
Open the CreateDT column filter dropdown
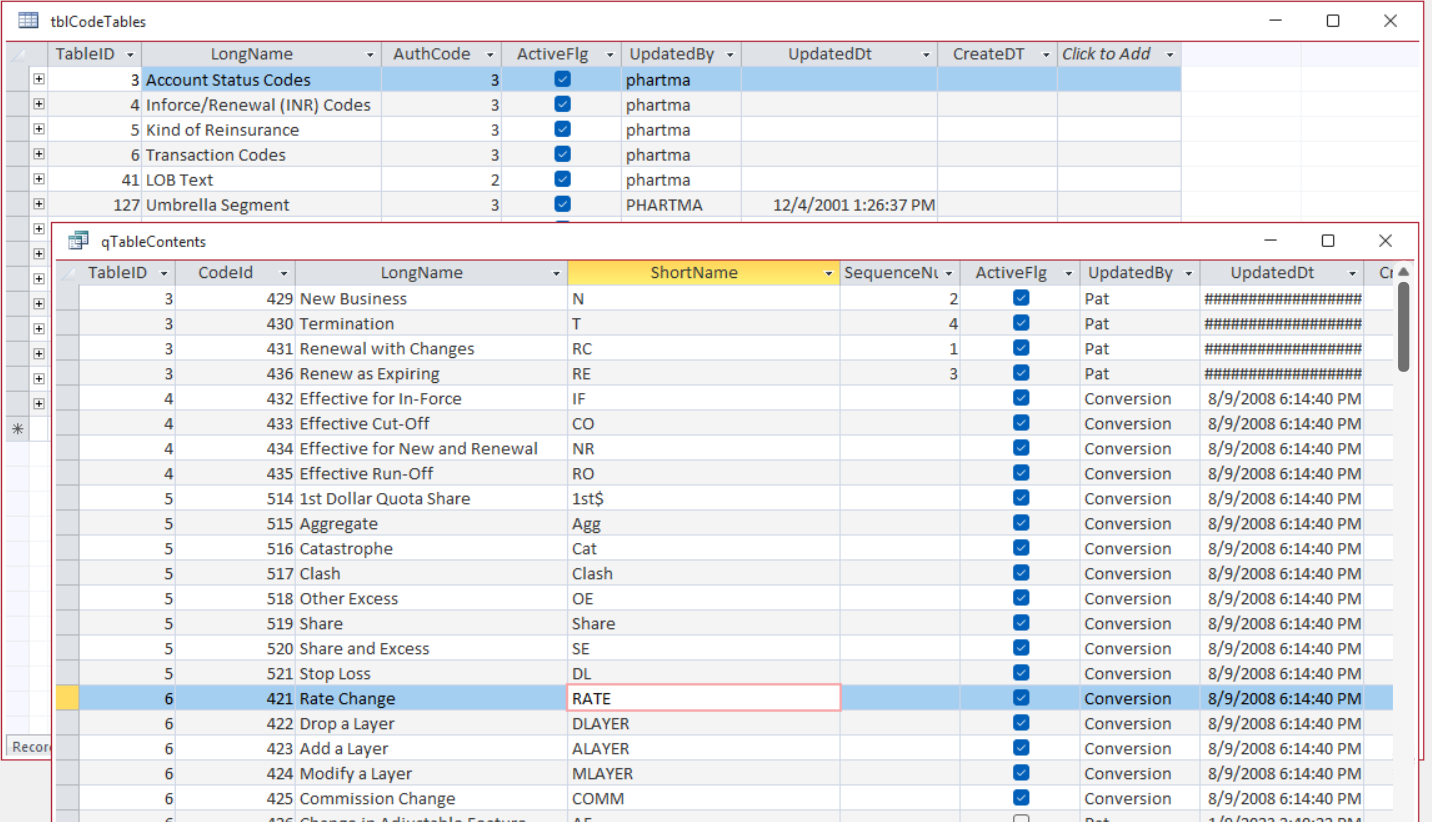pyautogui.click(x=1046, y=55)
